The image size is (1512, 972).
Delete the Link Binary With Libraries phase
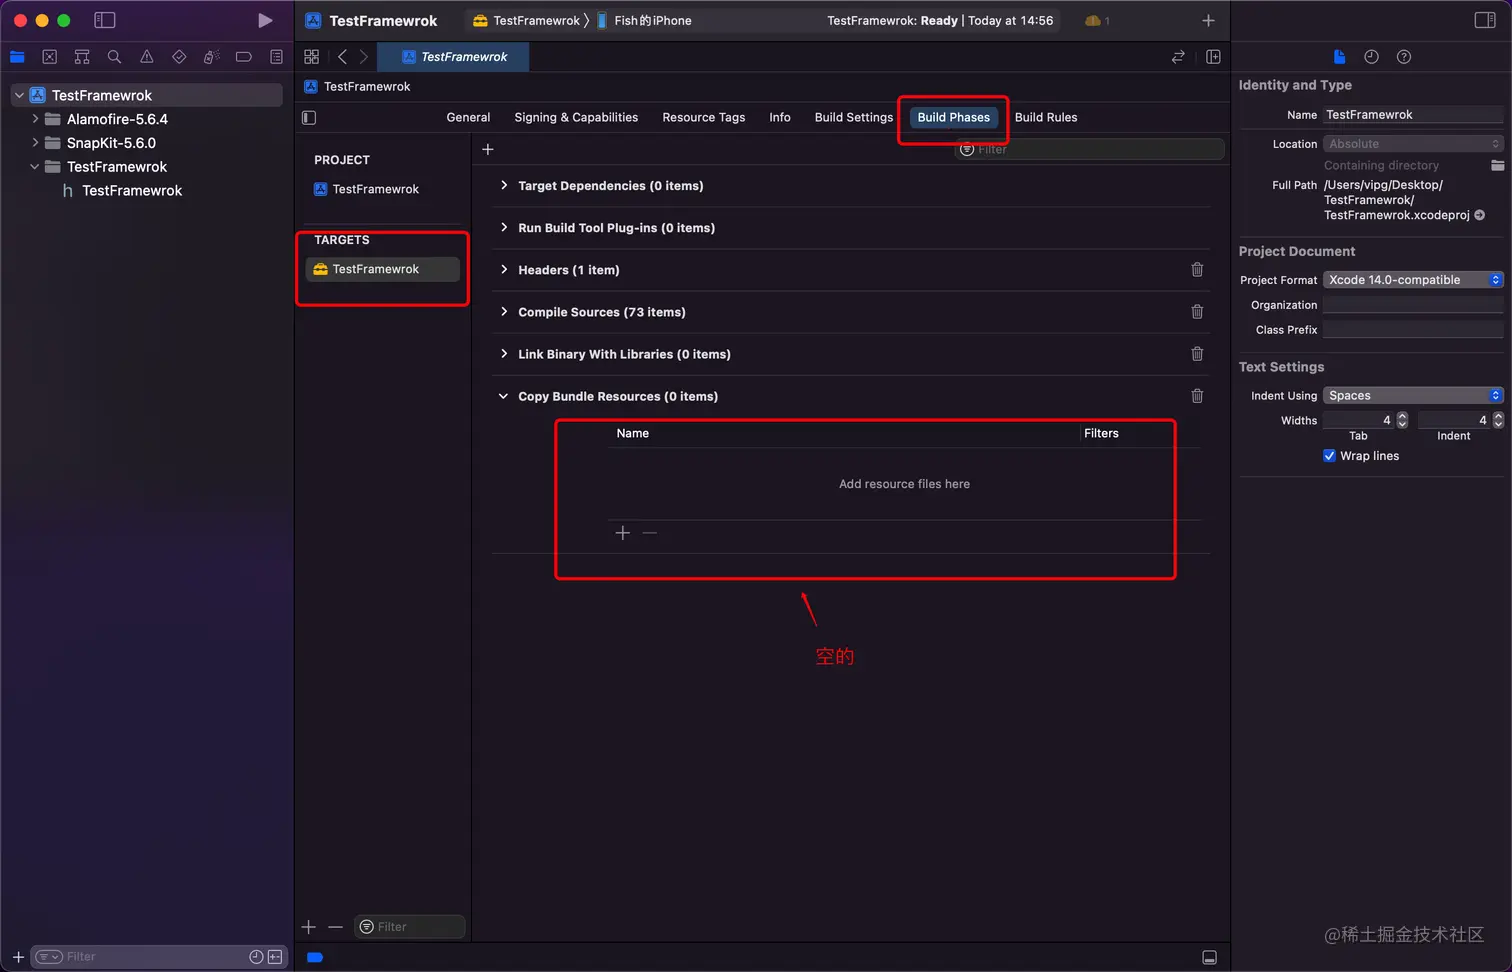[1197, 354]
